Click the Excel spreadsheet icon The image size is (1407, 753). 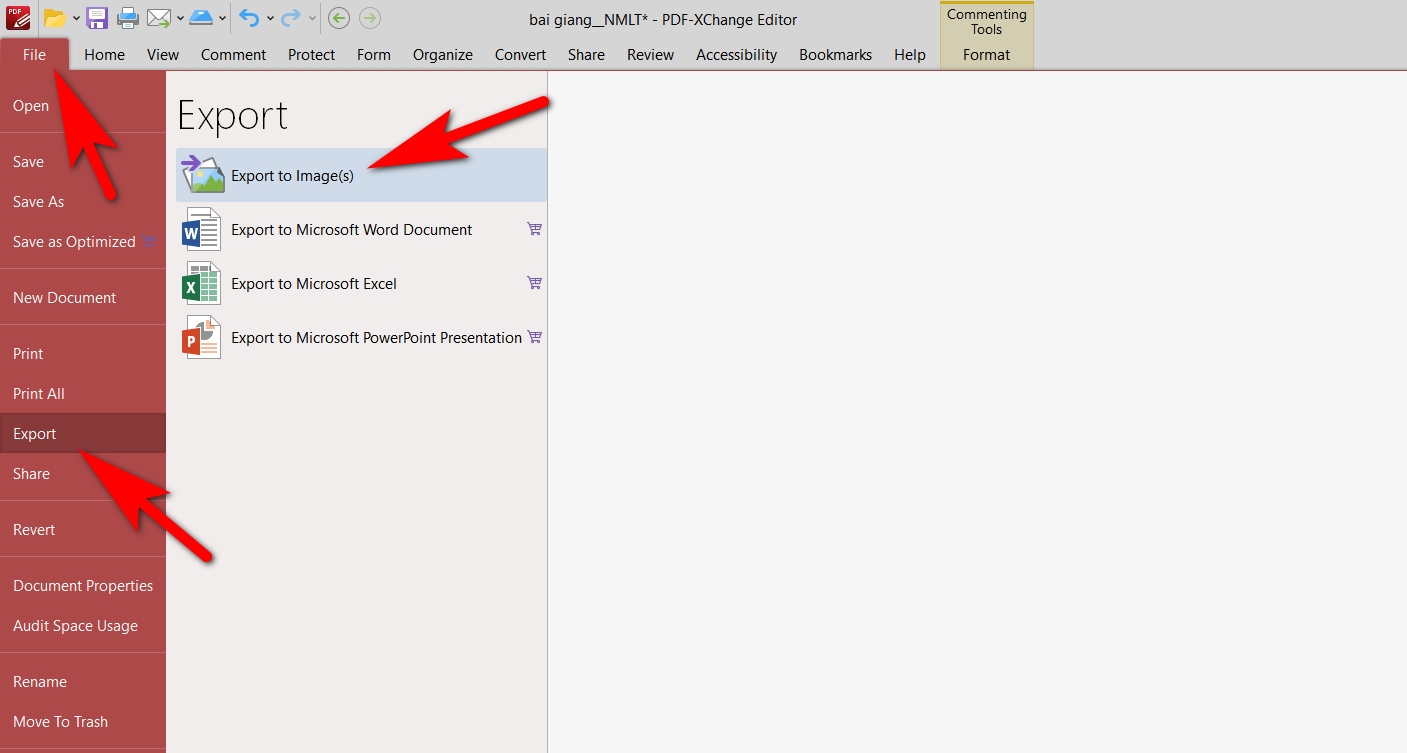coord(201,283)
